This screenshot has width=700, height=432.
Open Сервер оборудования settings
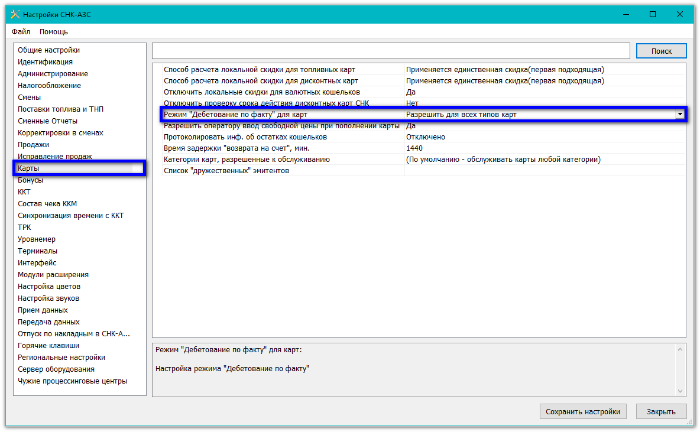click(56, 369)
